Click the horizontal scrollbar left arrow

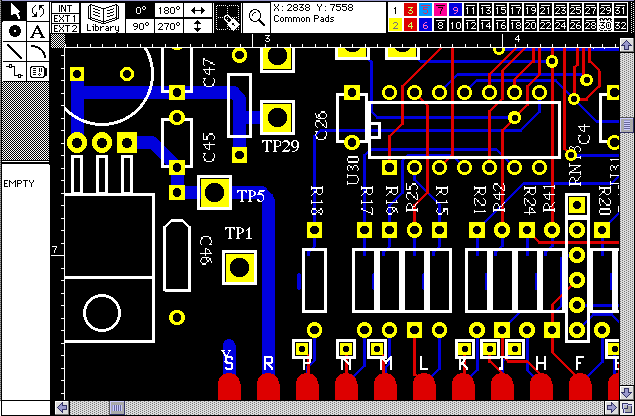click(x=62, y=408)
